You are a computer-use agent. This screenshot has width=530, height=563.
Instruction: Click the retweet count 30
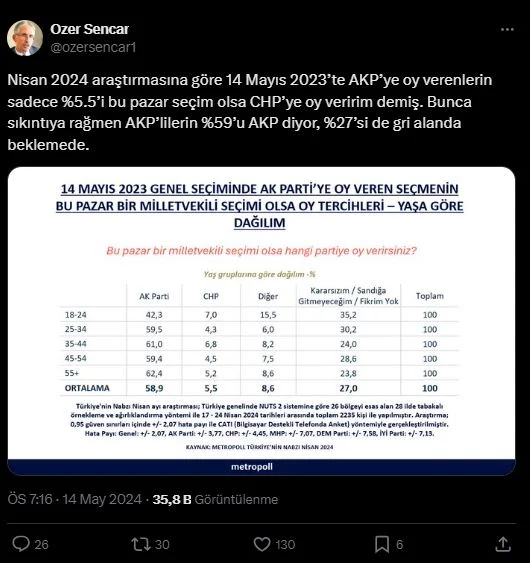coord(162,545)
